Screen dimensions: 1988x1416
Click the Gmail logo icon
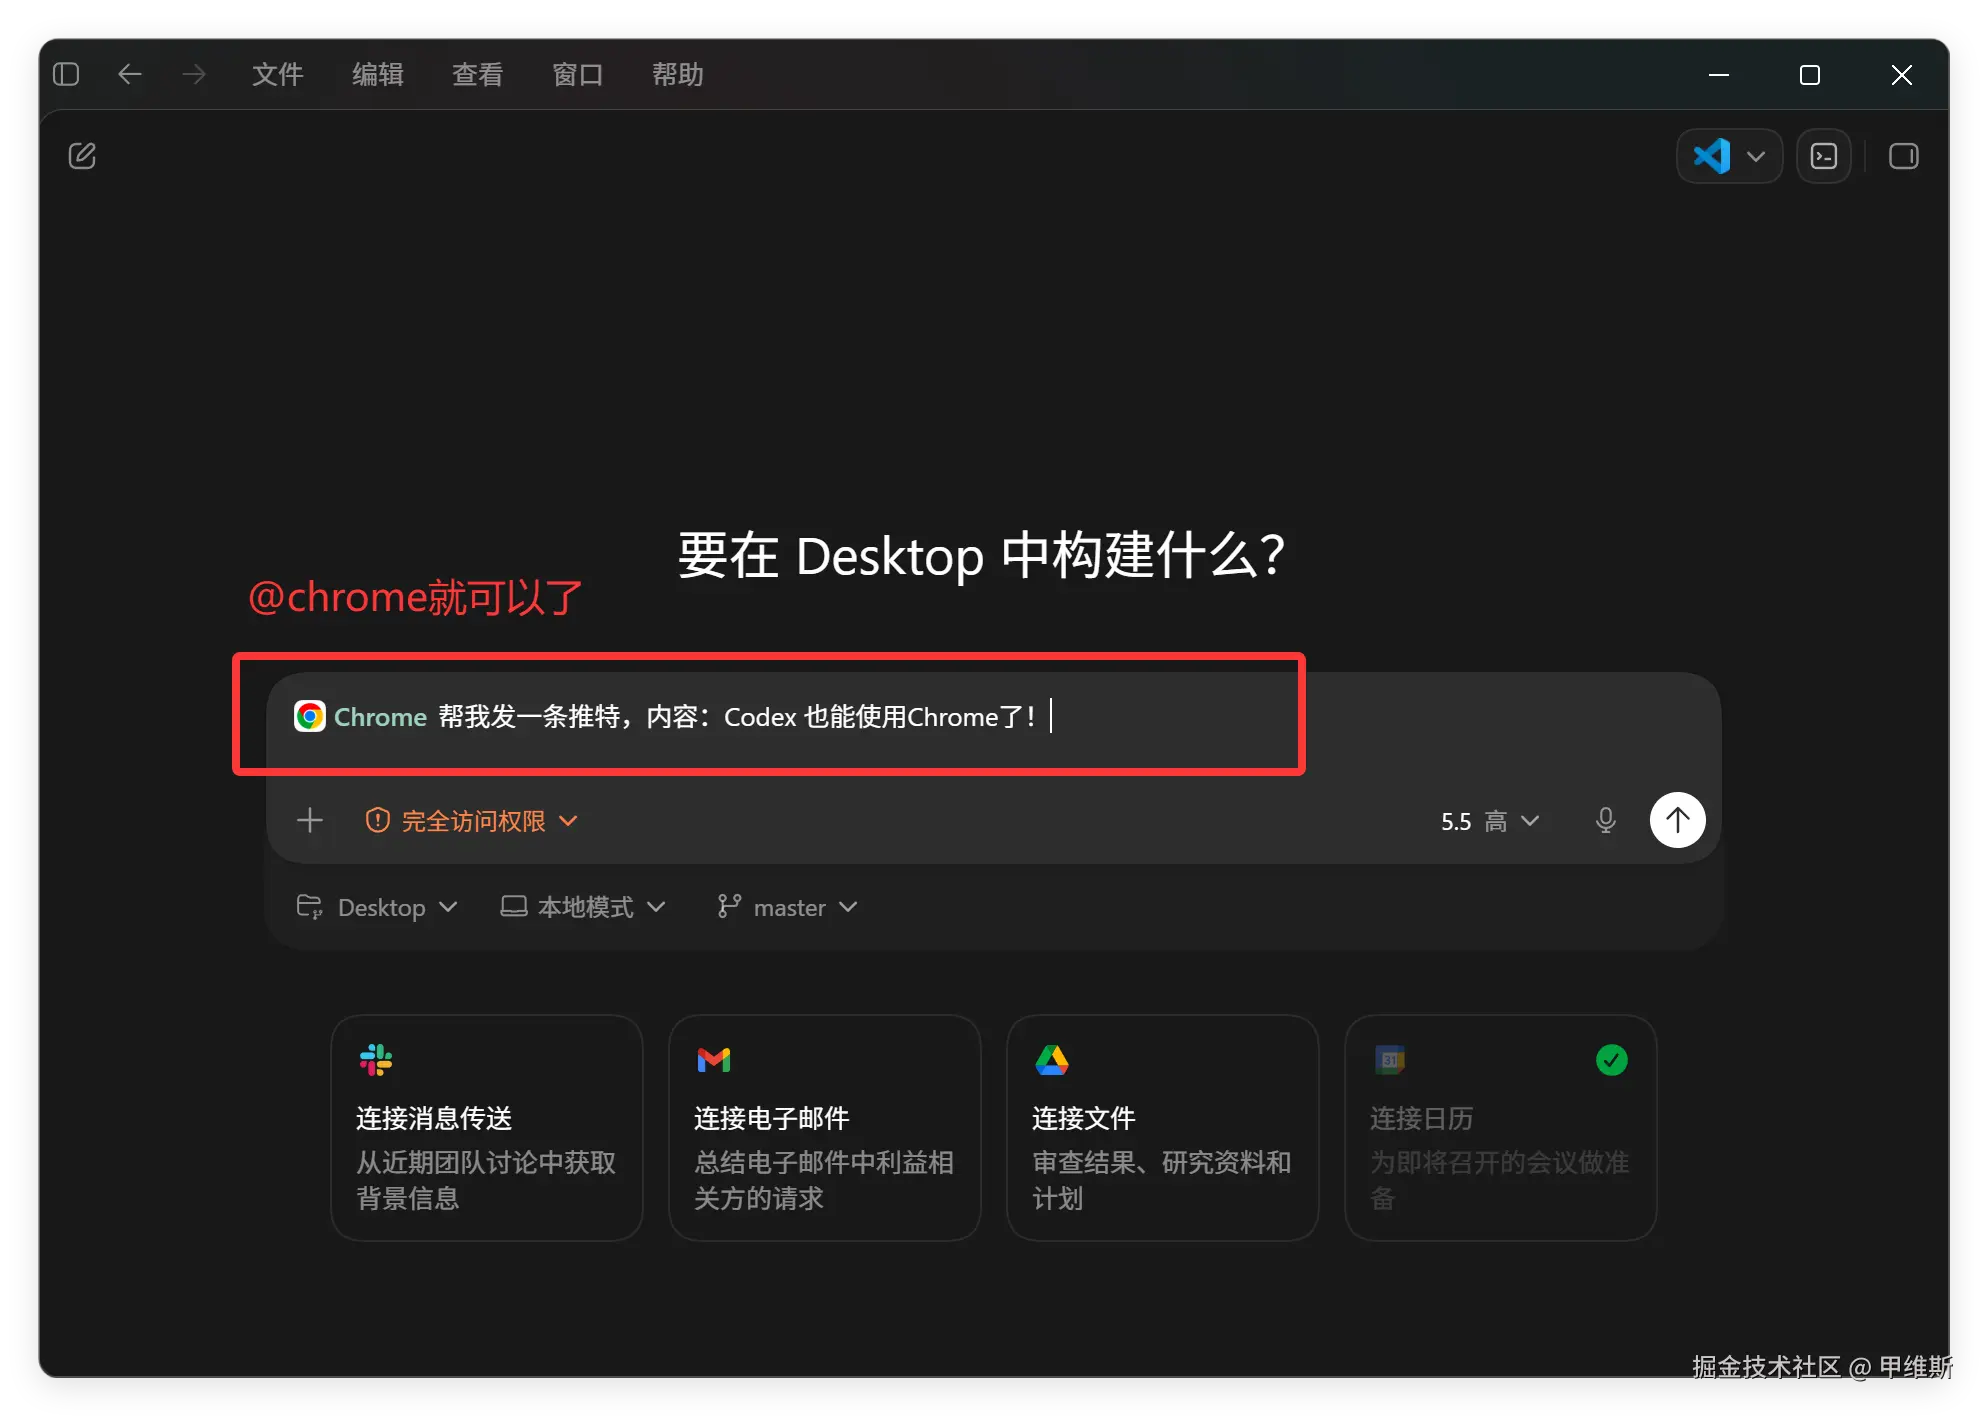tap(714, 1060)
